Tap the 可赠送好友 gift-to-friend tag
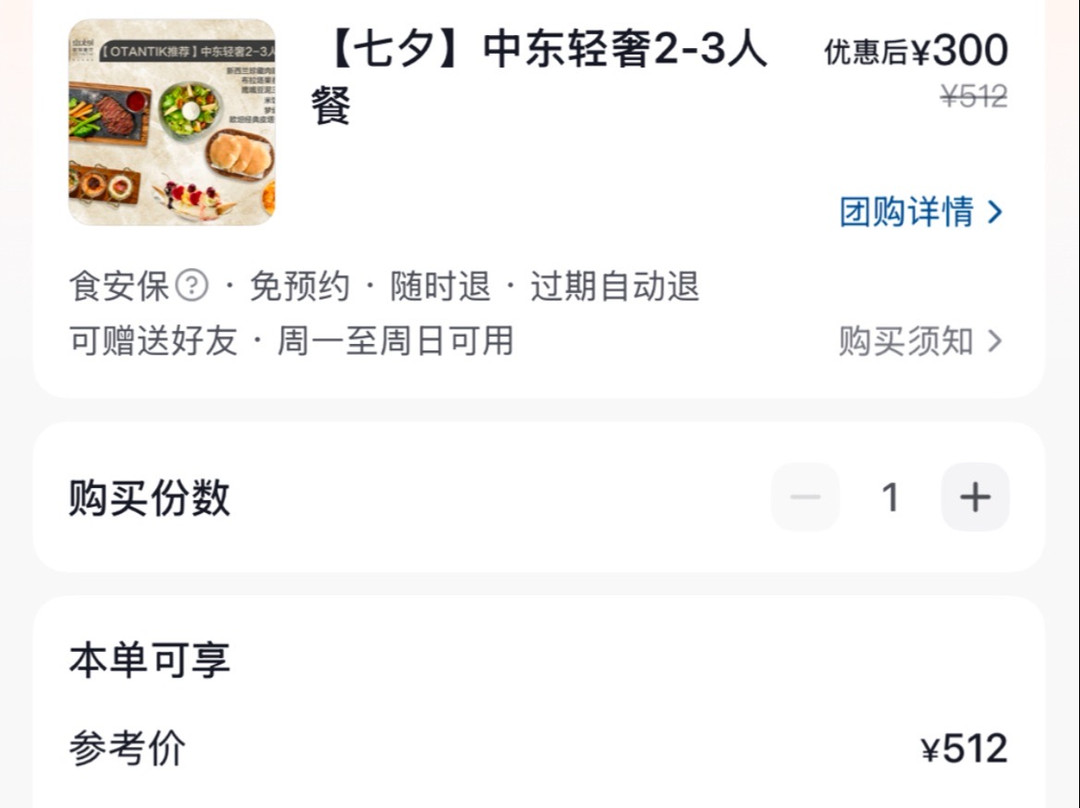The width and height of the screenshot is (1080, 808). (x=153, y=341)
